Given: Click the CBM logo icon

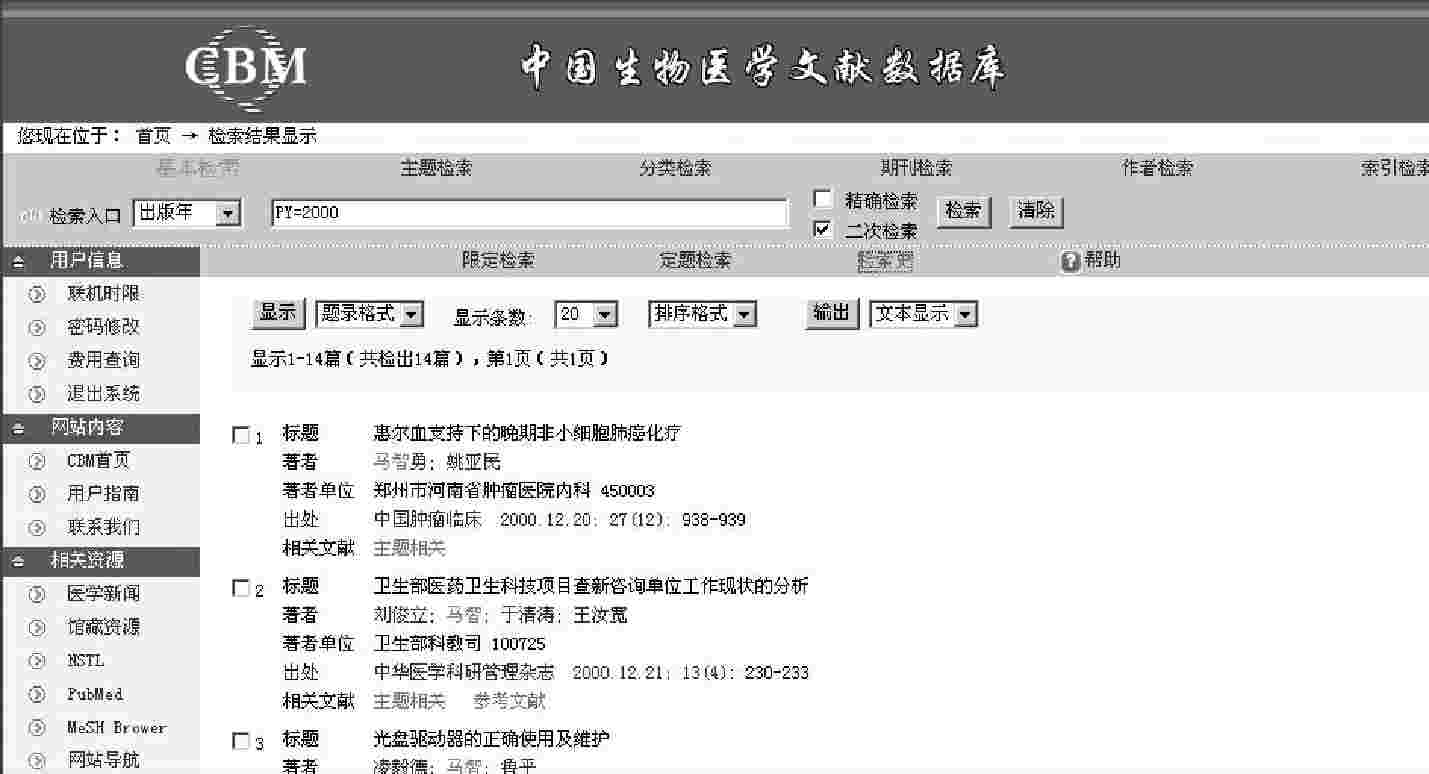Looking at the screenshot, I should (x=245, y=67).
